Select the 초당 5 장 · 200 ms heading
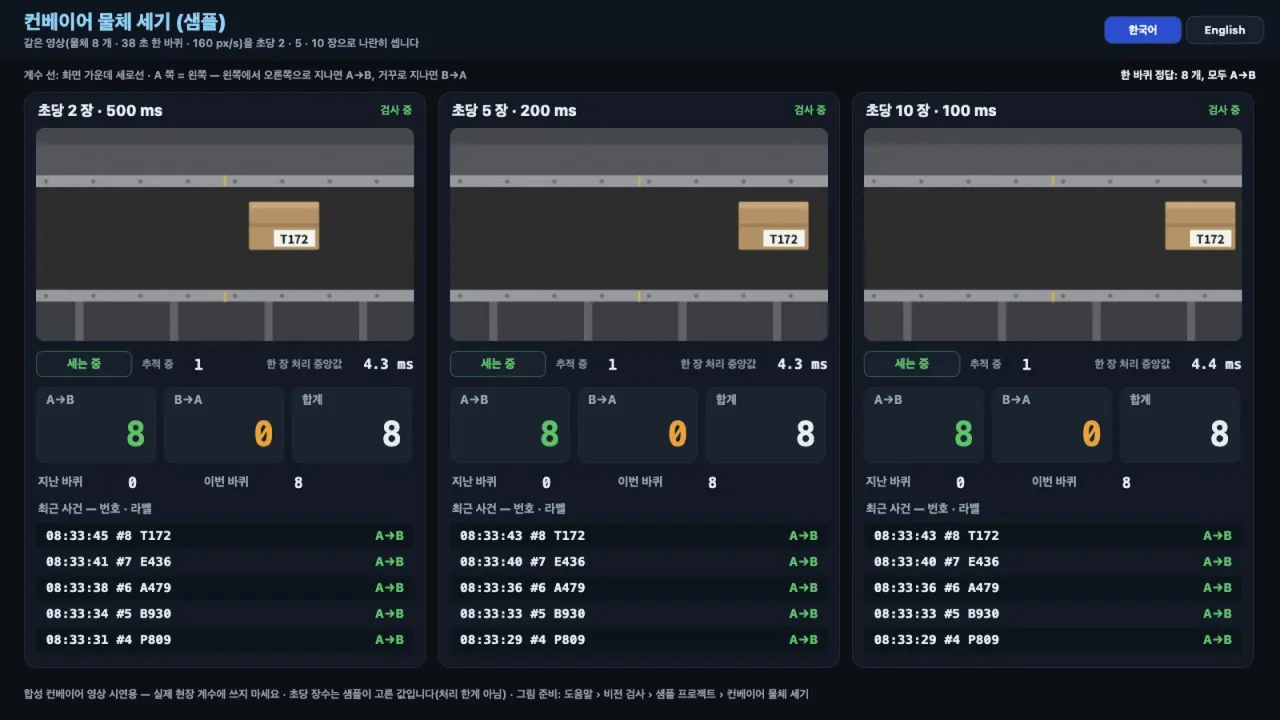 [514, 110]
